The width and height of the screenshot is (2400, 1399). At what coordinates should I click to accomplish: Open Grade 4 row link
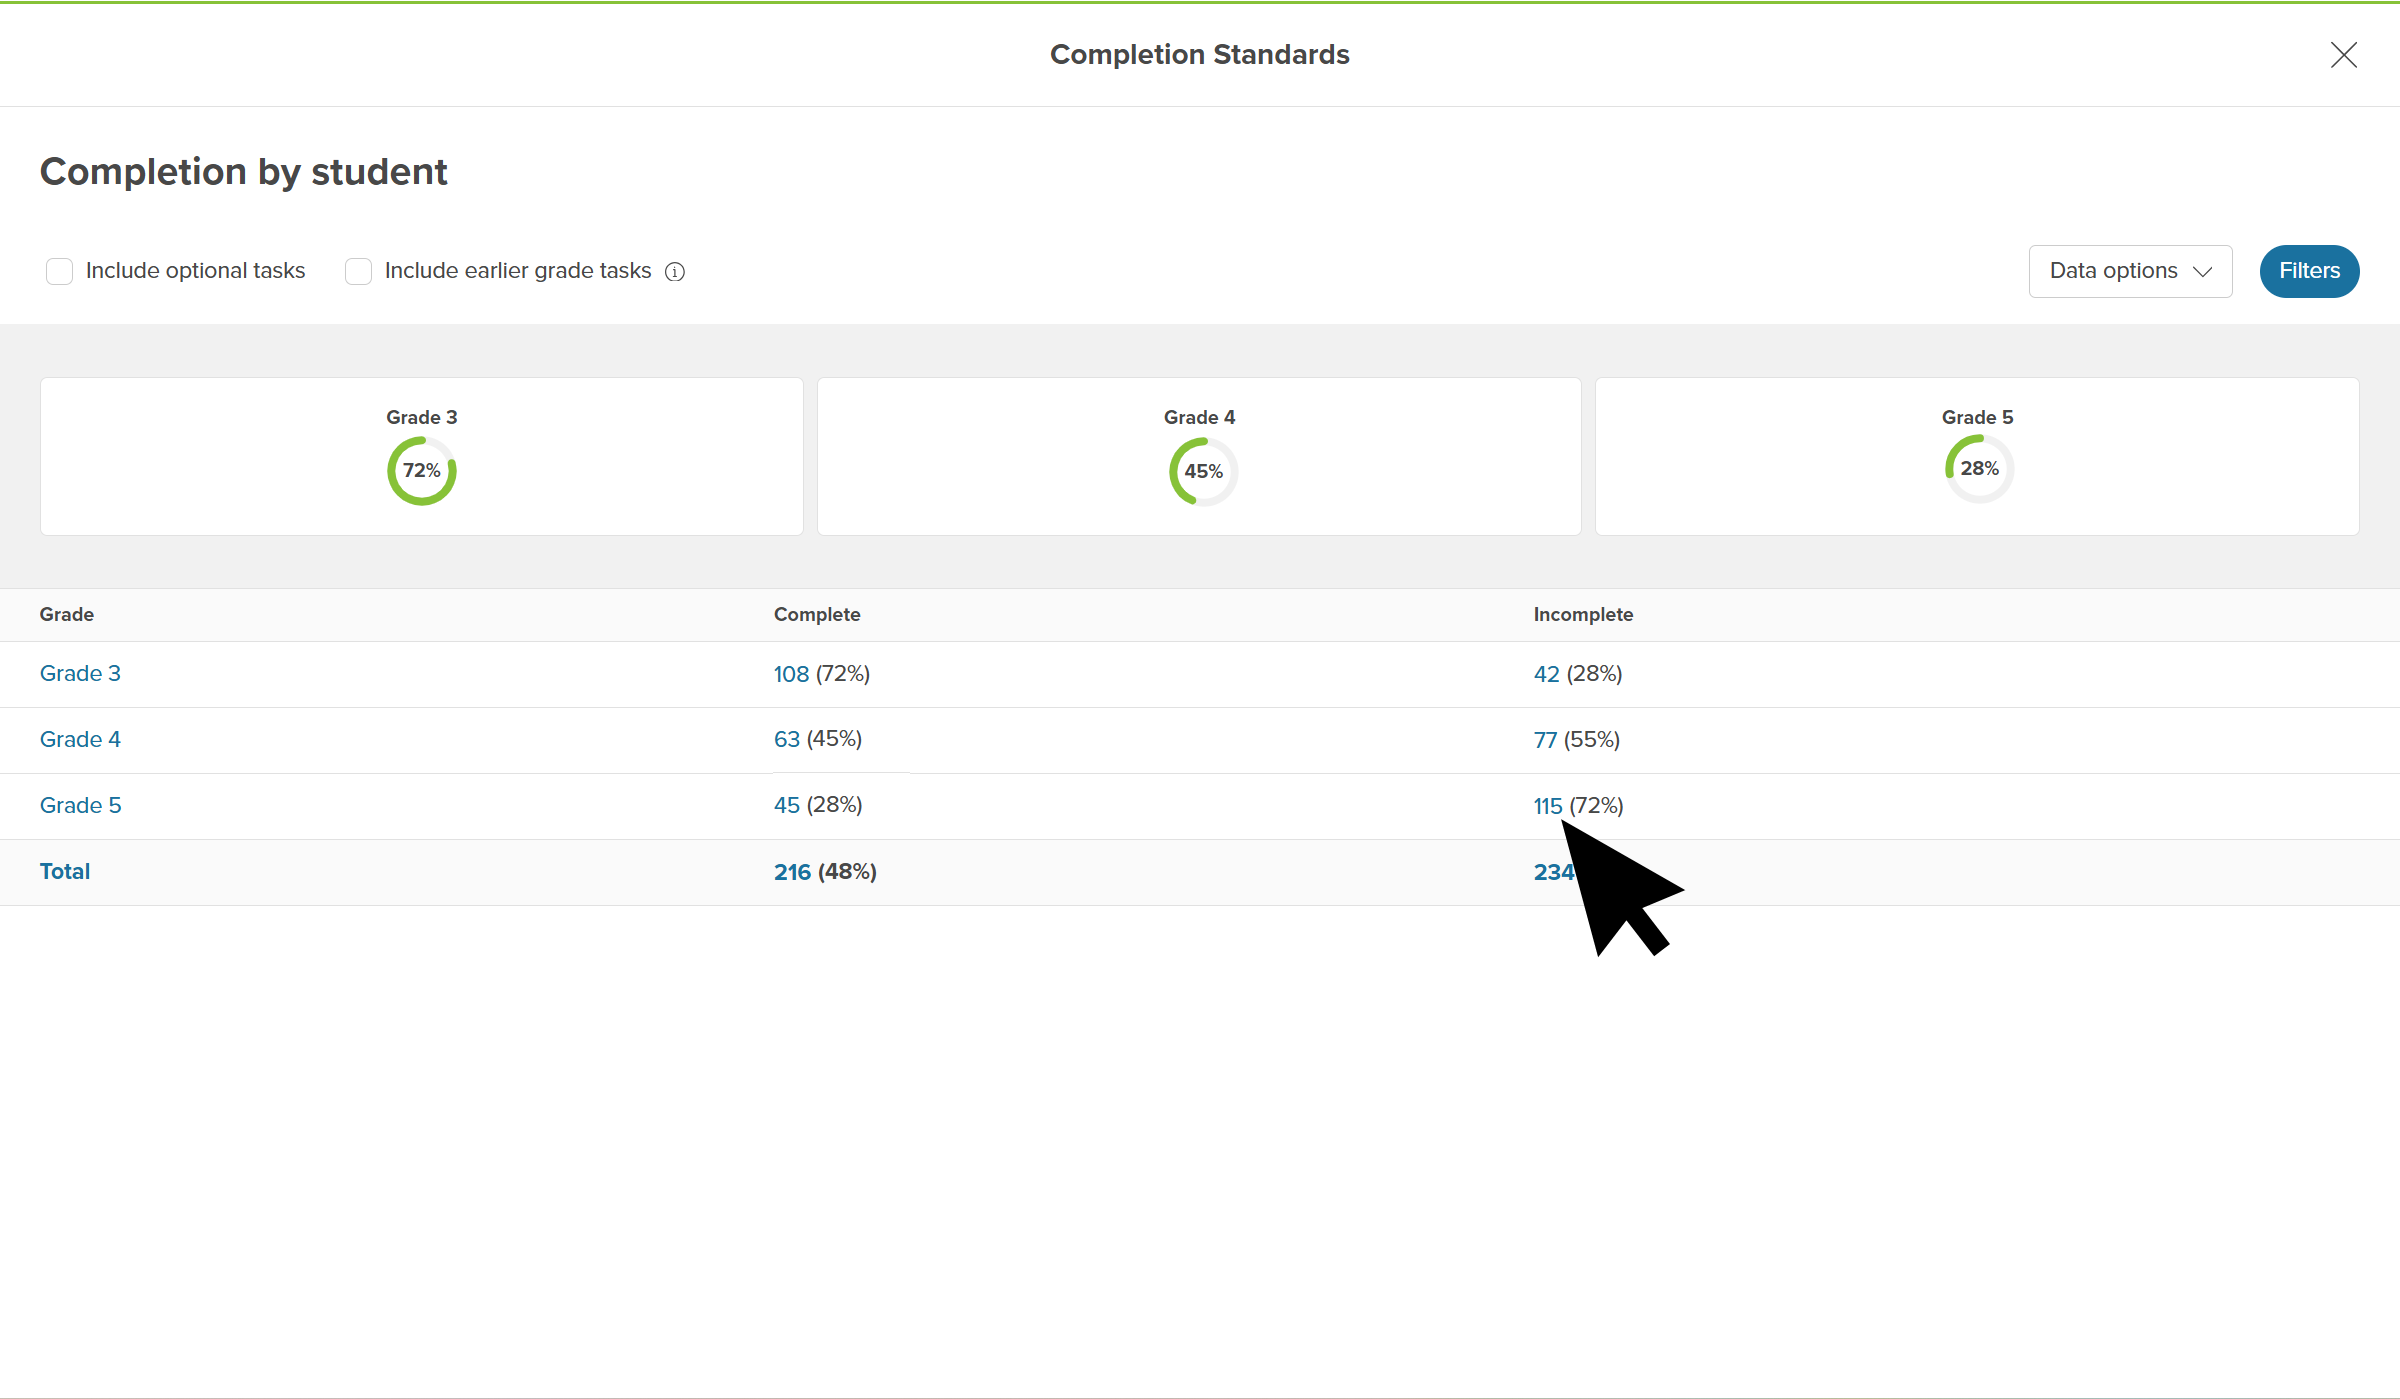click(80, 740)
